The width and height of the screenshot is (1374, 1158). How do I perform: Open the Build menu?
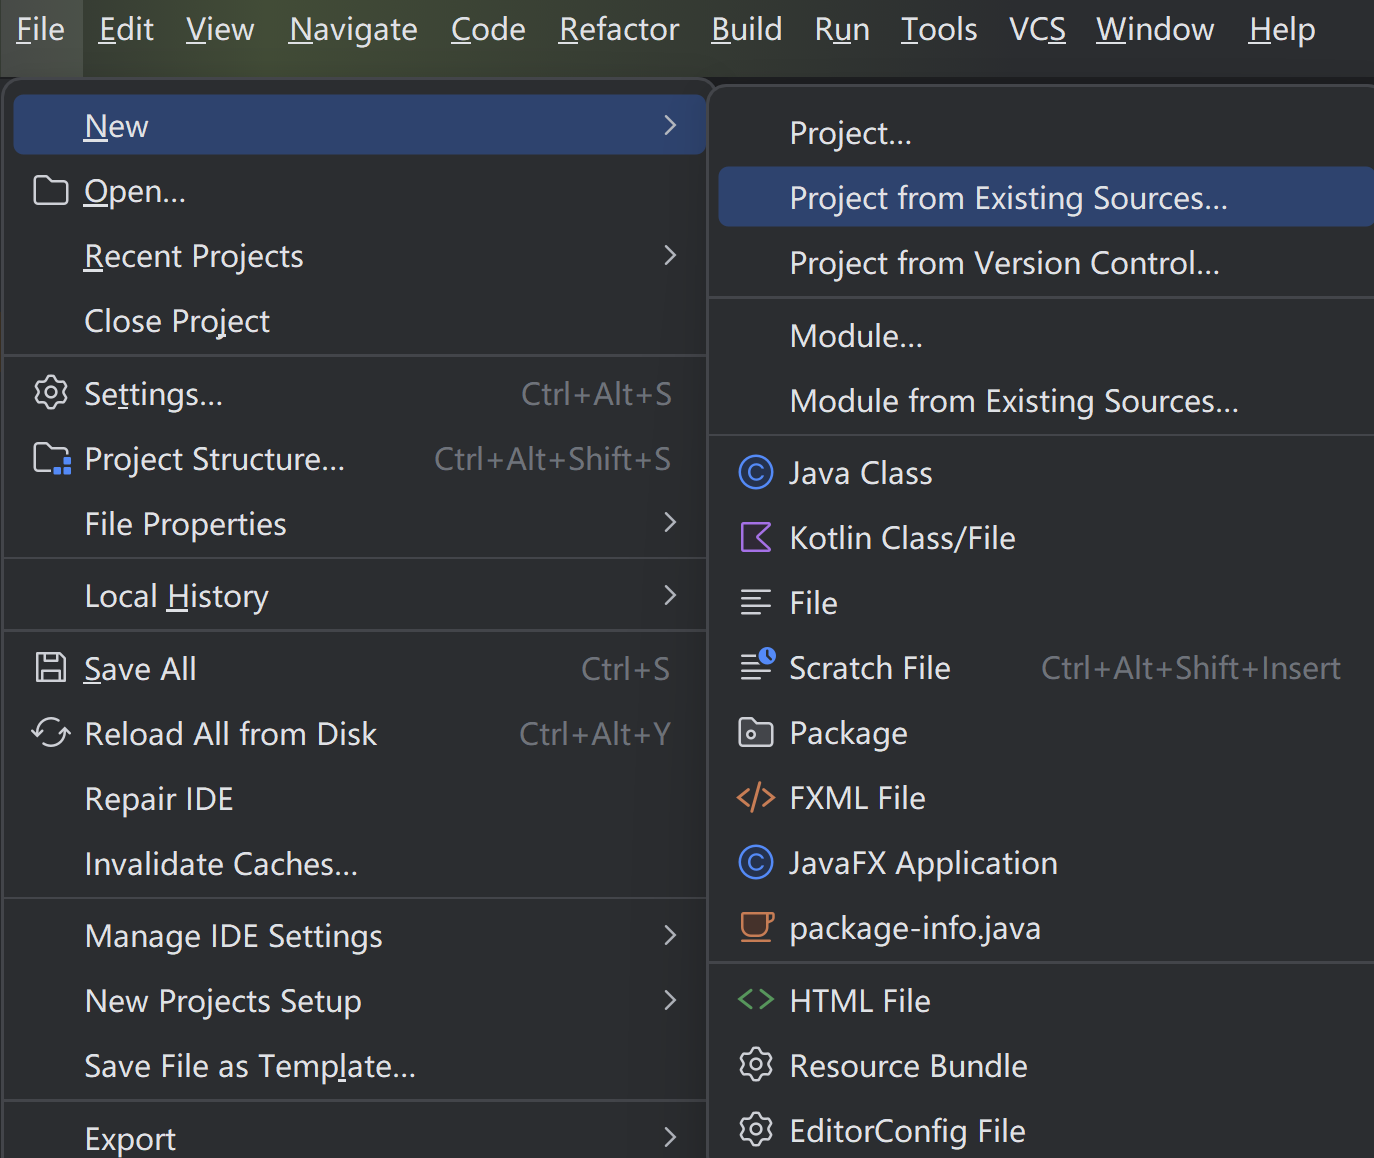tap(747, 30)
